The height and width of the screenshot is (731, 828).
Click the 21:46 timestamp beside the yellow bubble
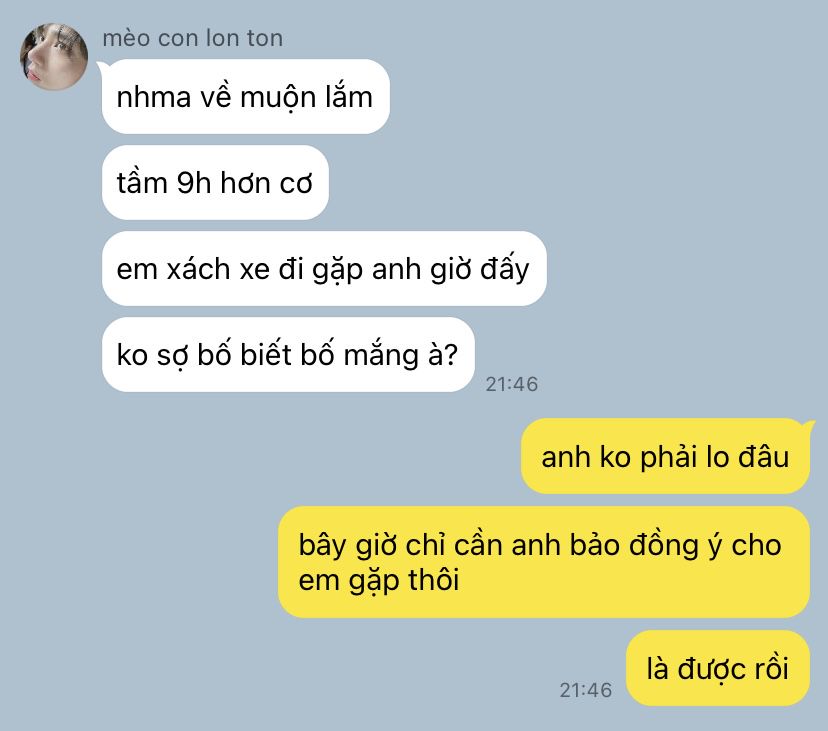(x=586, y=690)
